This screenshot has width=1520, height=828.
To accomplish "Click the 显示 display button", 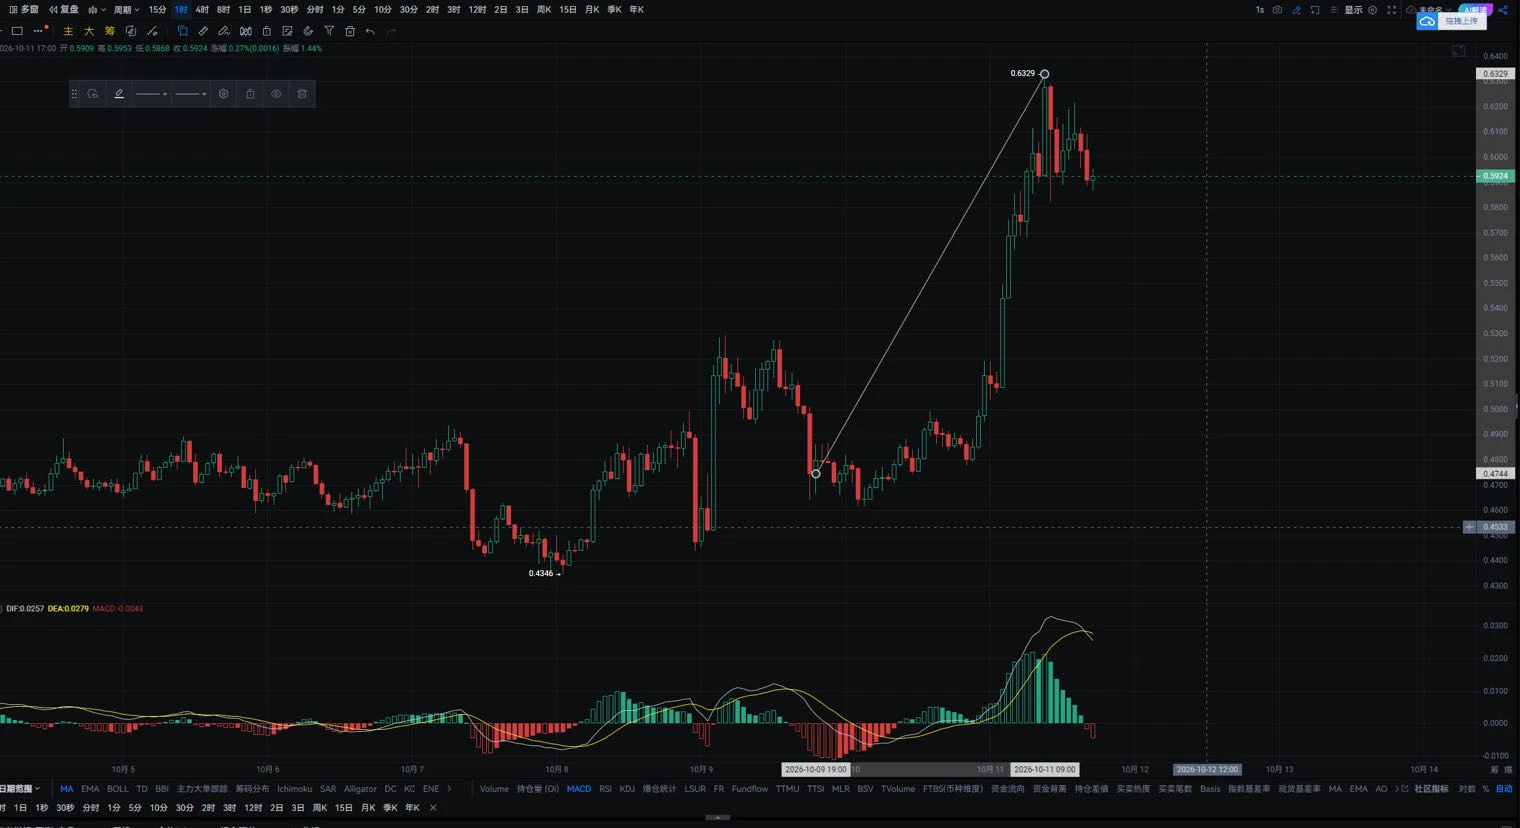I will click(x=1353, y=10).
